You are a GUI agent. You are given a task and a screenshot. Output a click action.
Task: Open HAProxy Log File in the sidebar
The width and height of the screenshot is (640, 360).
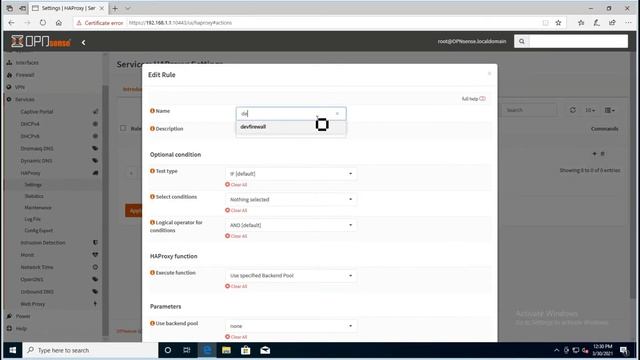coord(33,219)
